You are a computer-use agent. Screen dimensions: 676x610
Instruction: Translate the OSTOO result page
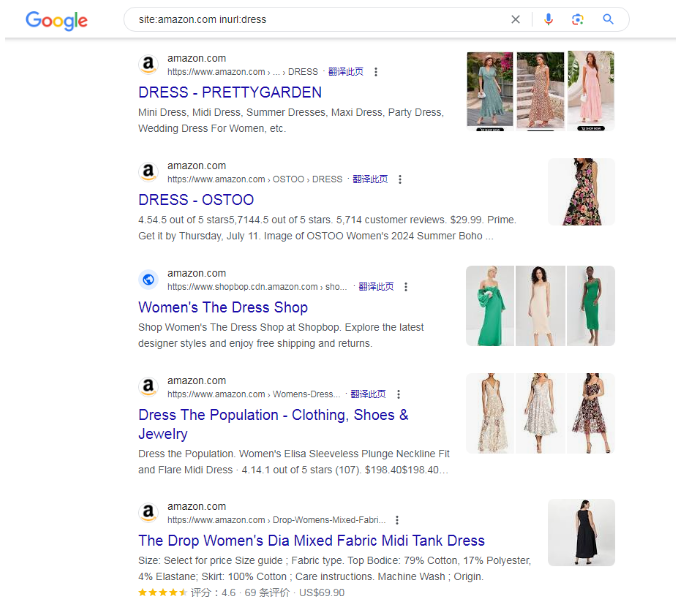click(x=370, y=179)
